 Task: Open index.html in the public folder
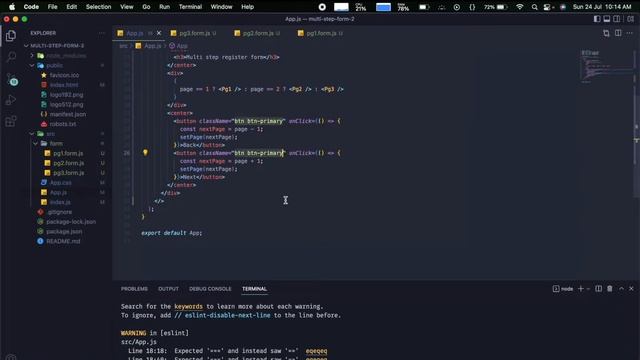point(64,85)
